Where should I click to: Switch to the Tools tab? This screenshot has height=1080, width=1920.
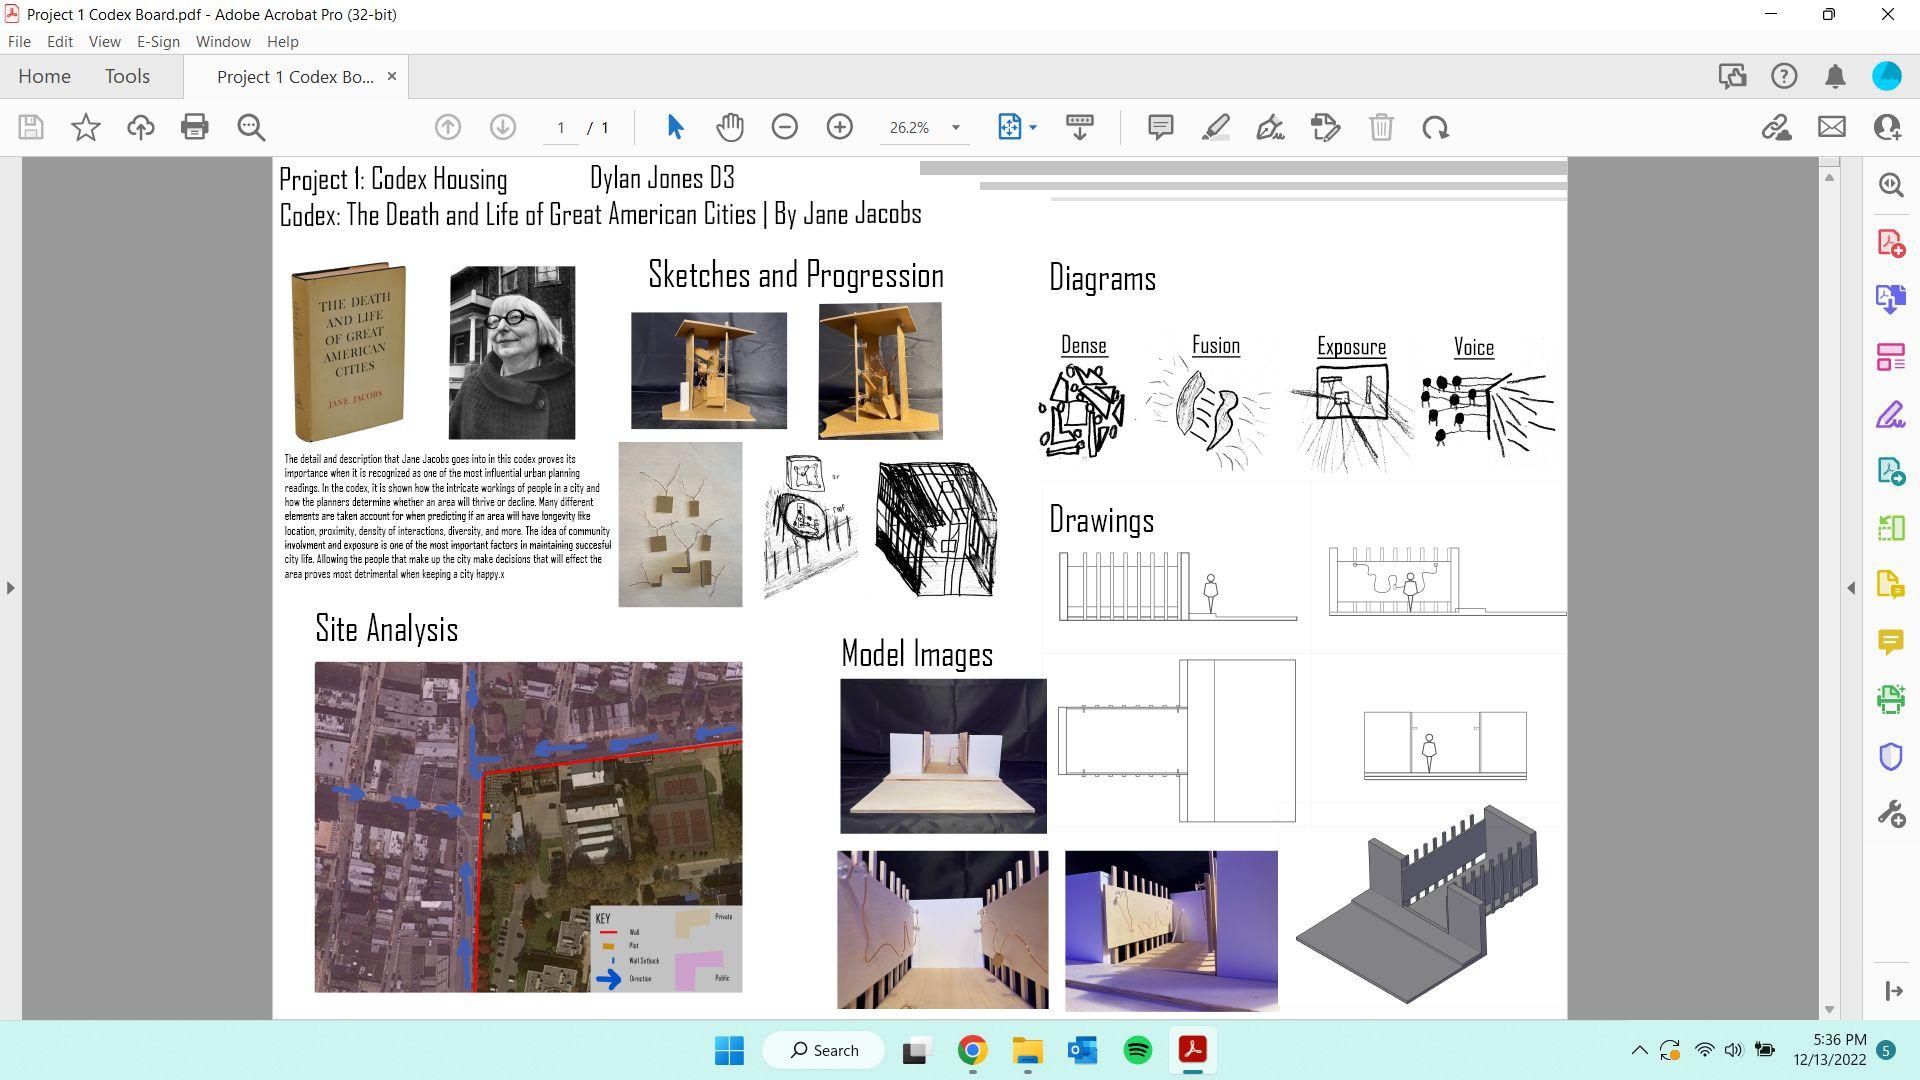coord(127,77)
